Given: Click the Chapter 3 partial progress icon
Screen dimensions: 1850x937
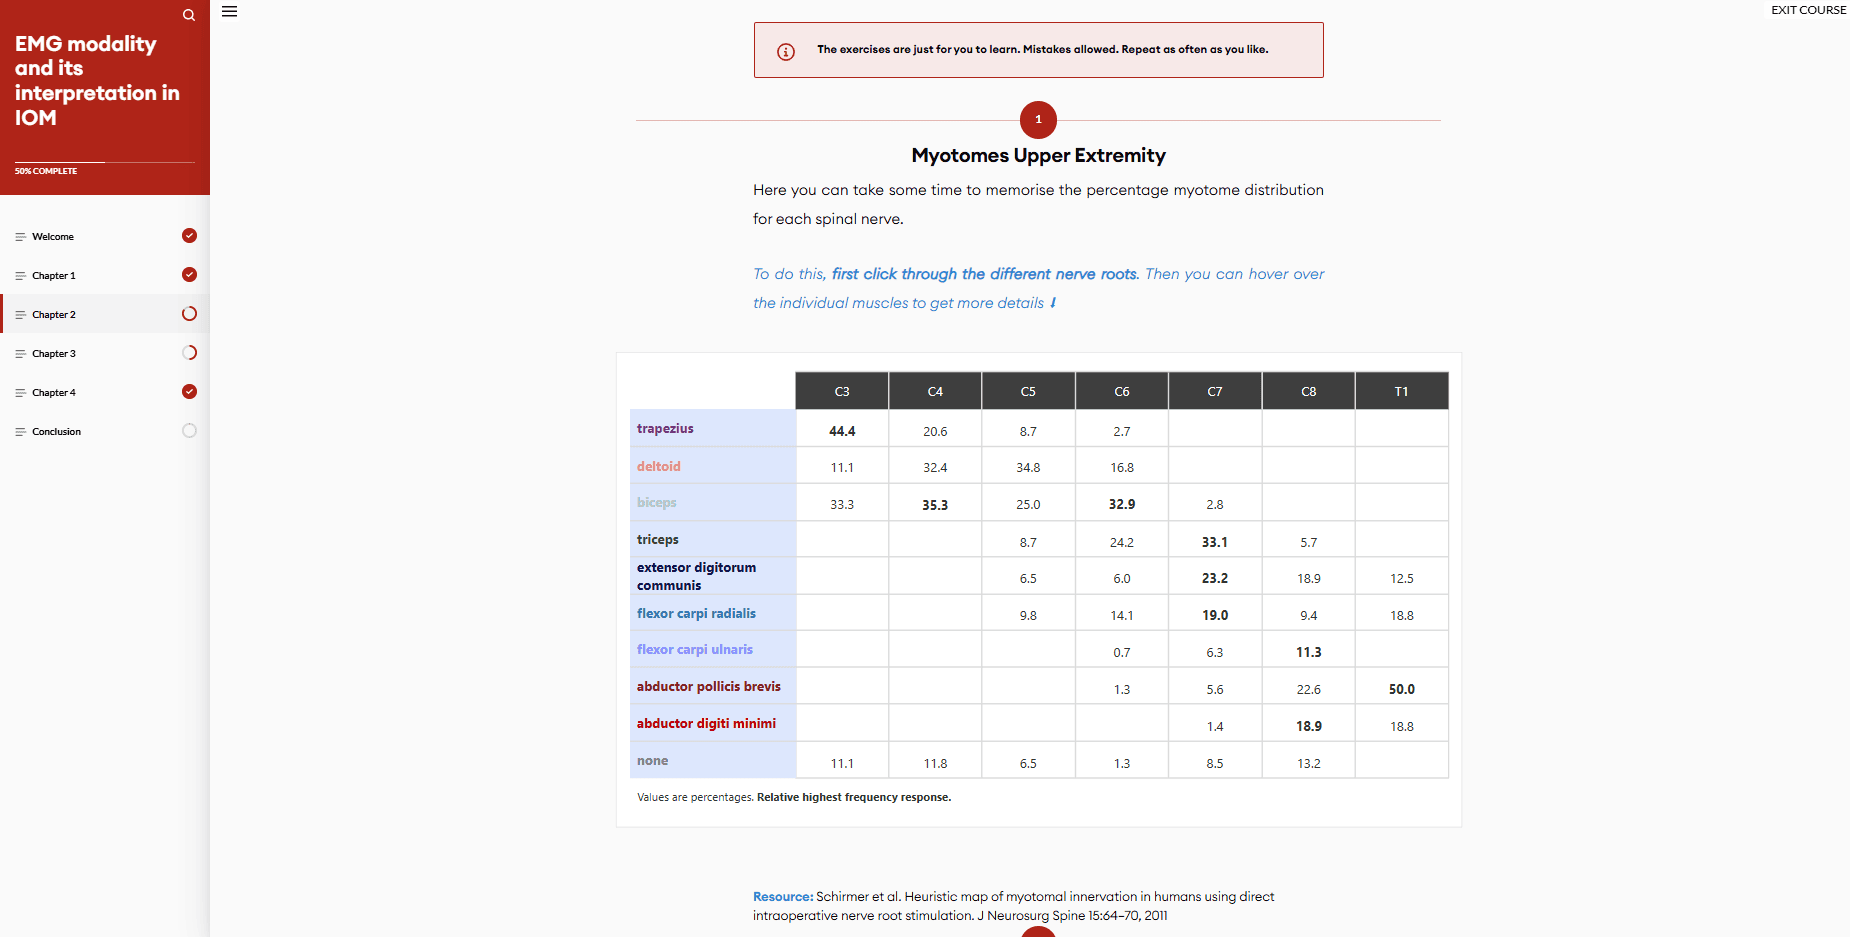Looking at the screenshot, I should pos(189,353).
